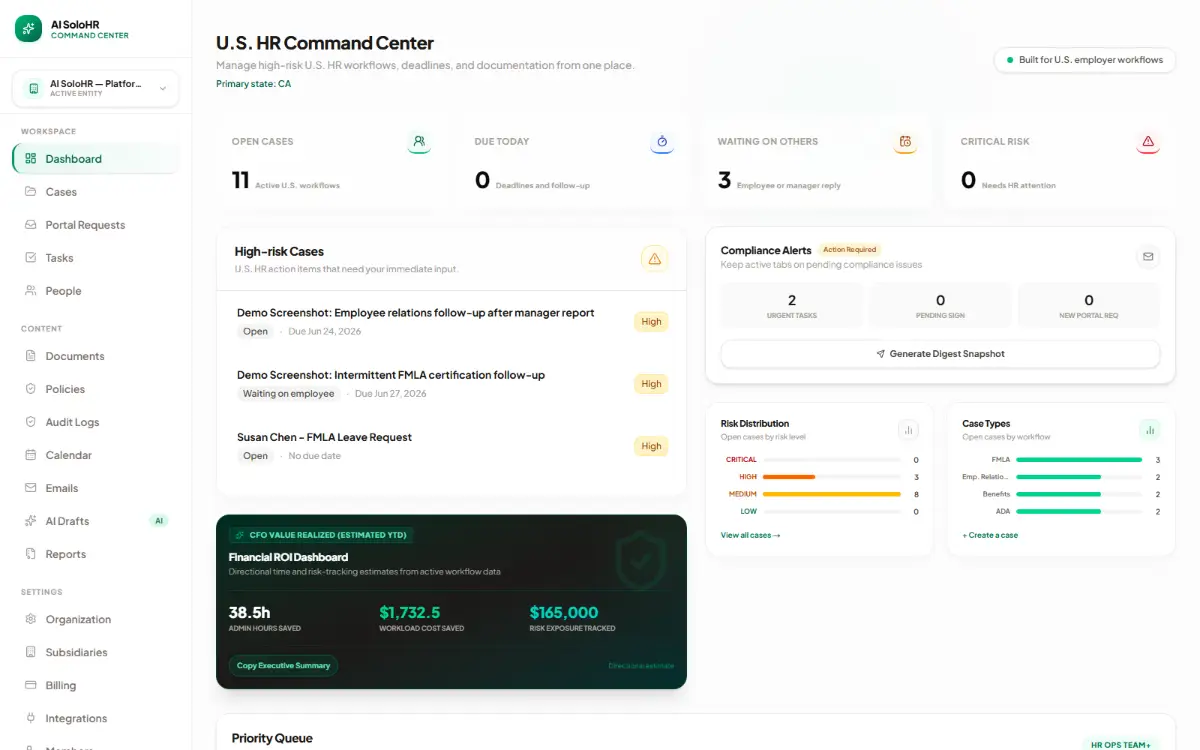The height and width of the screenshot is (750, 1200).
Task: Click the Policies shield icon
Action: click(31, 389)
